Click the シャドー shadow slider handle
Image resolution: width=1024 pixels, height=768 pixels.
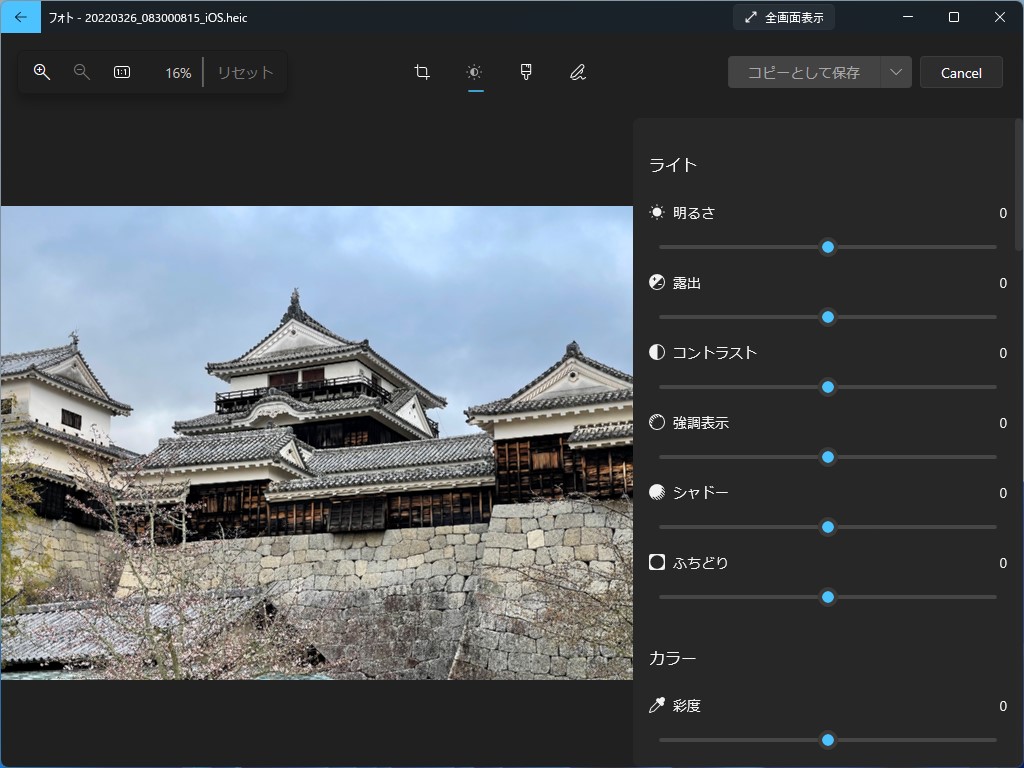point(828,527)
